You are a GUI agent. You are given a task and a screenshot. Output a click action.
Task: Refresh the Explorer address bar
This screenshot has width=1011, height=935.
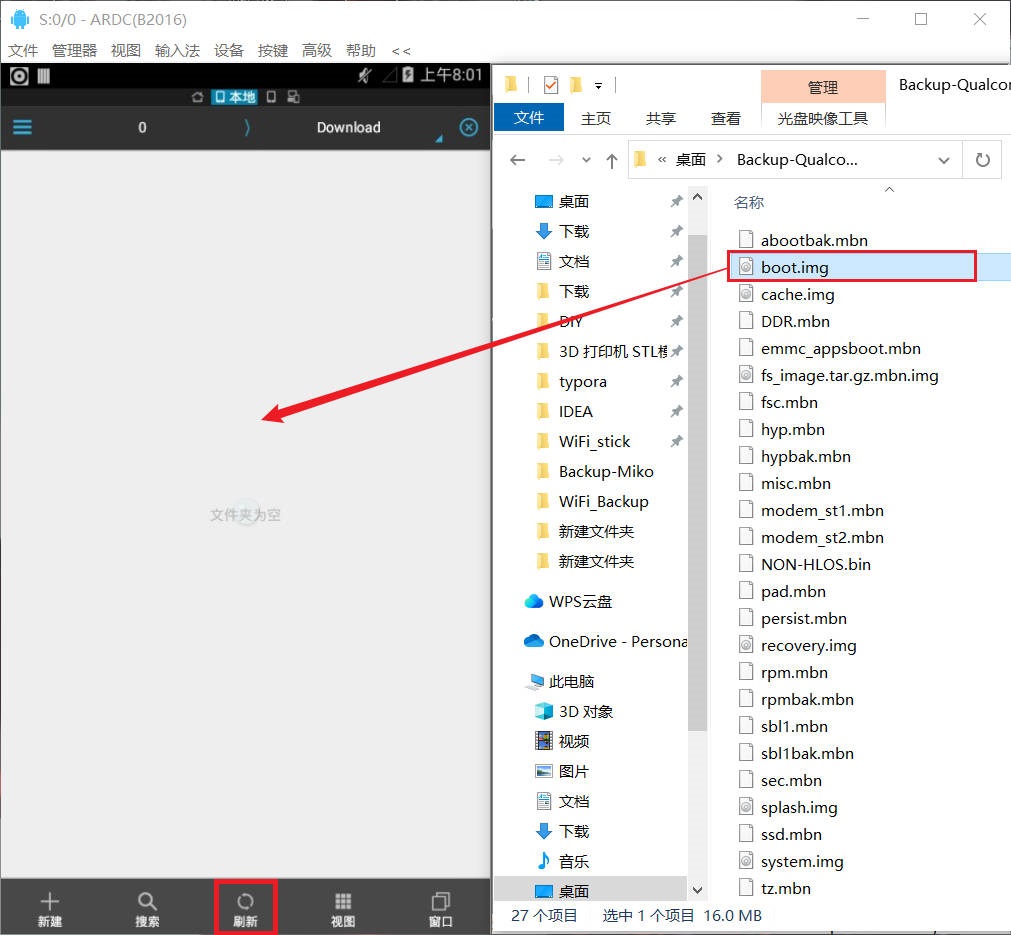(982, 160)
